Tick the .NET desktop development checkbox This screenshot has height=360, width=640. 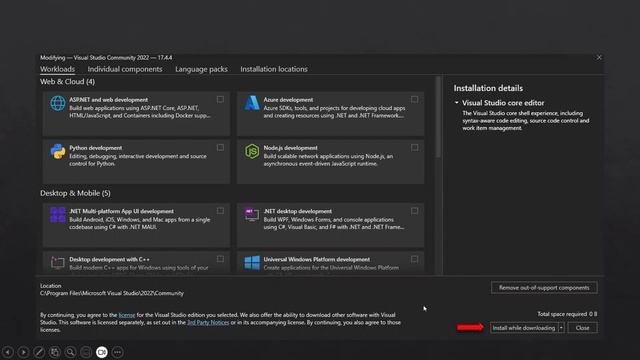[x=414, y=211]
